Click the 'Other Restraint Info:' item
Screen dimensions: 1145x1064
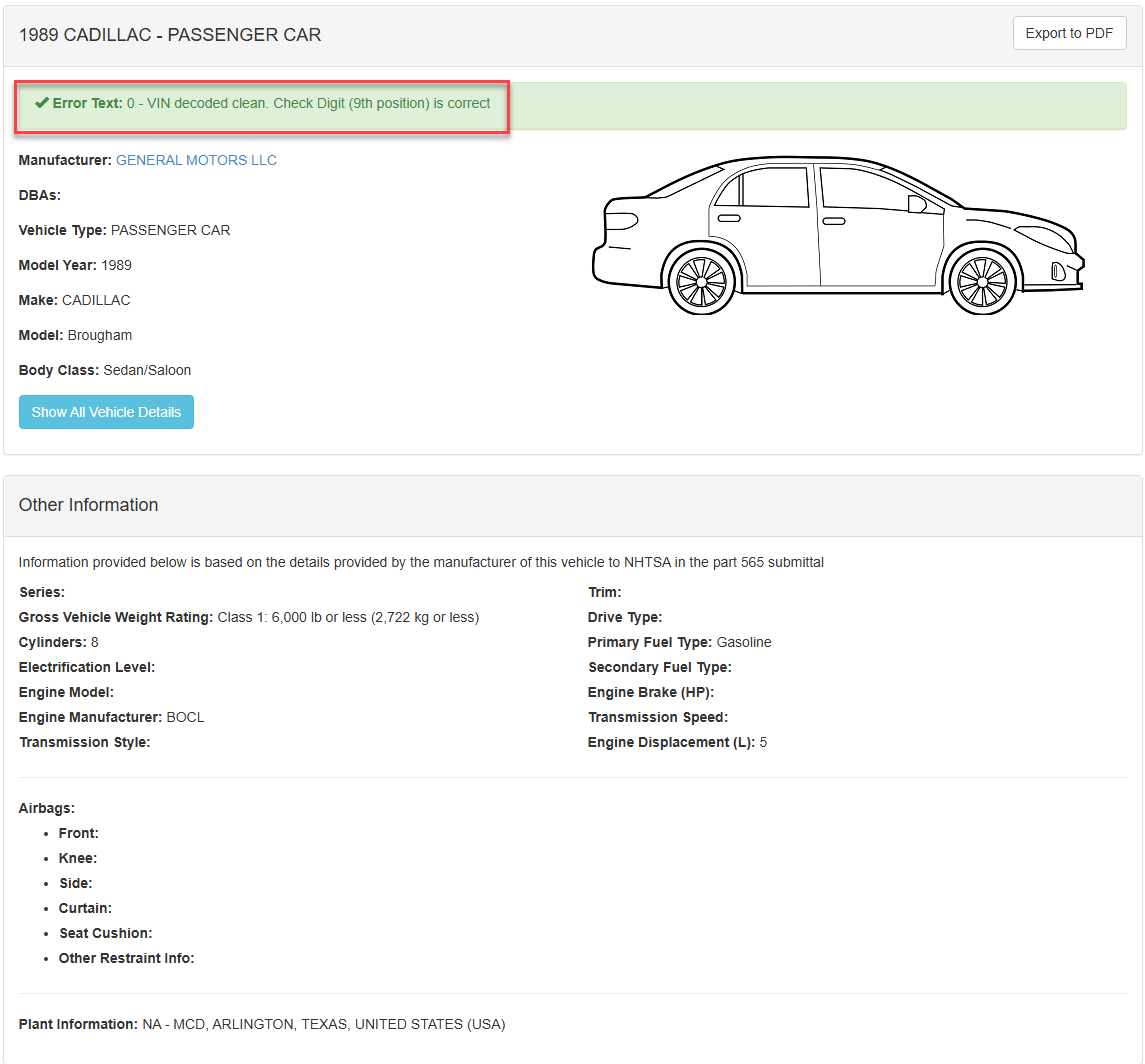click(126, 959)
